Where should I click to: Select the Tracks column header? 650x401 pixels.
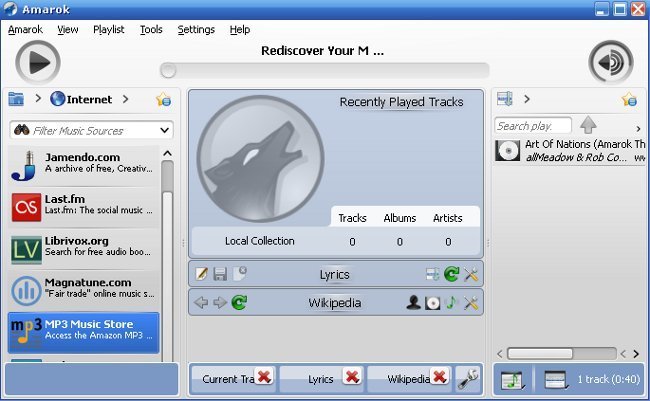[352, 218]
